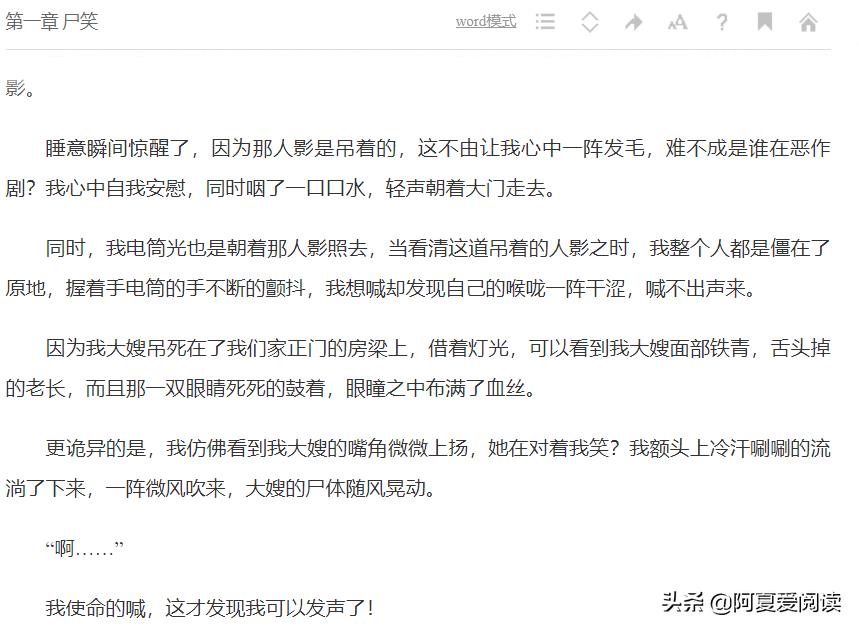The image size is (859, 631).
Task: Open the table of contents list icon
Action: click(x=545, y=21)
